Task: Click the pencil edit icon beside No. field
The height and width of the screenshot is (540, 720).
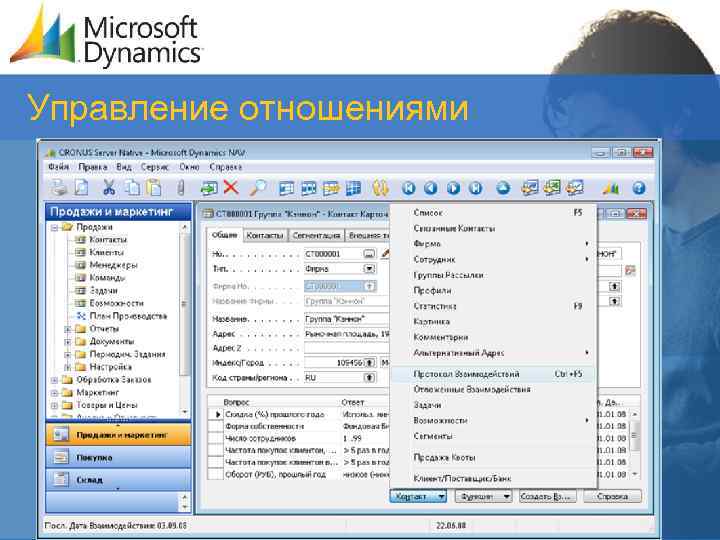Action: coord(385,253)
